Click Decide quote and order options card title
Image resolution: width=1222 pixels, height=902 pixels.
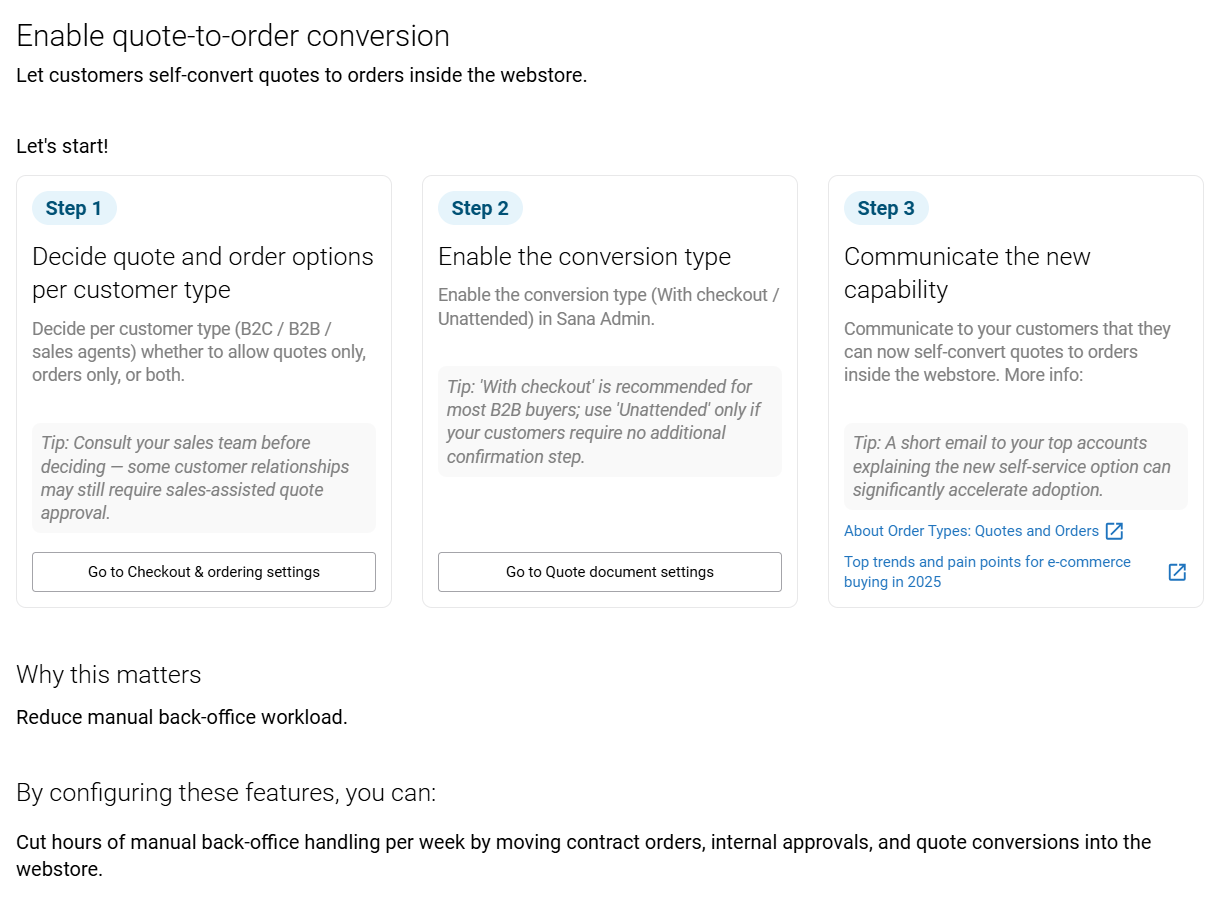coord(203,273)
